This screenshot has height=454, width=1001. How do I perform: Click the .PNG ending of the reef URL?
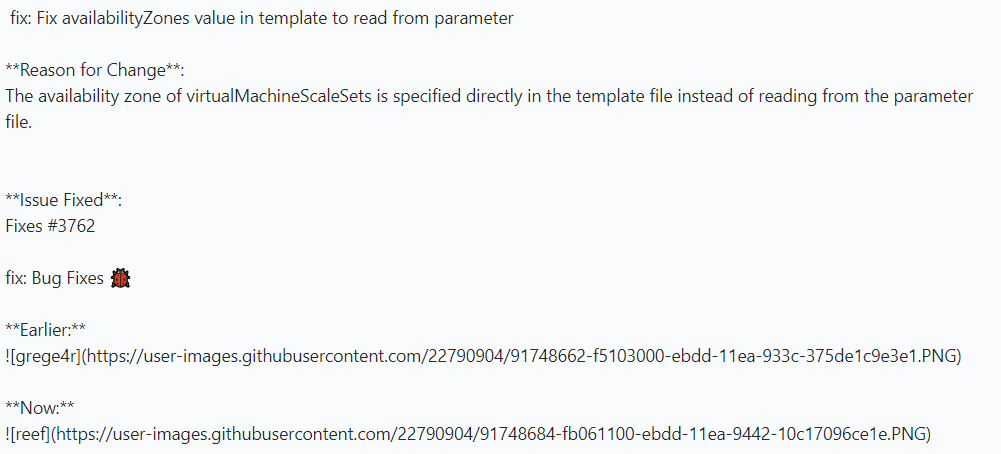coord(907,434)
